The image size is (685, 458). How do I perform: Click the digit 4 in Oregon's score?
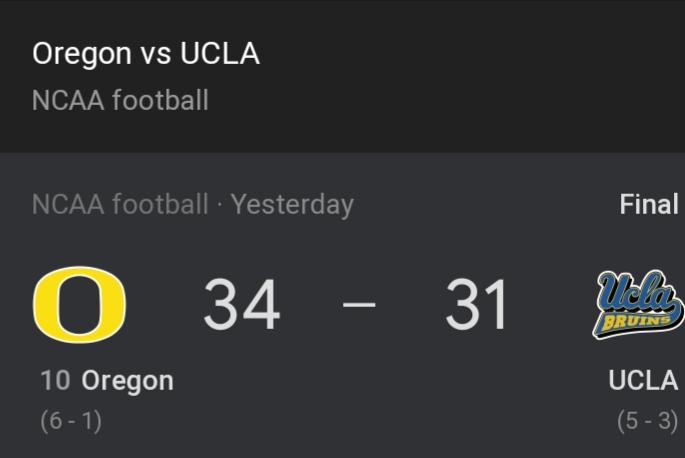tap(261, 305)
